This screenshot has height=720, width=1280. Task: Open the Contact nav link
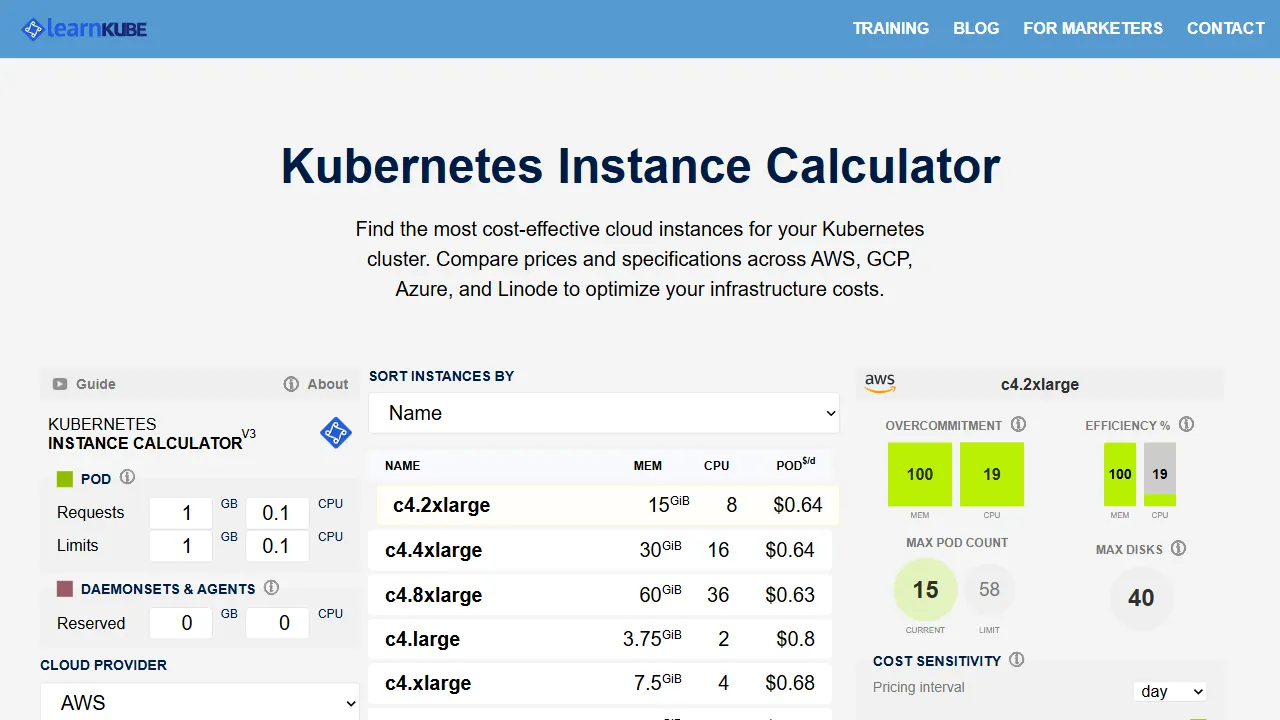(1226, 28)
